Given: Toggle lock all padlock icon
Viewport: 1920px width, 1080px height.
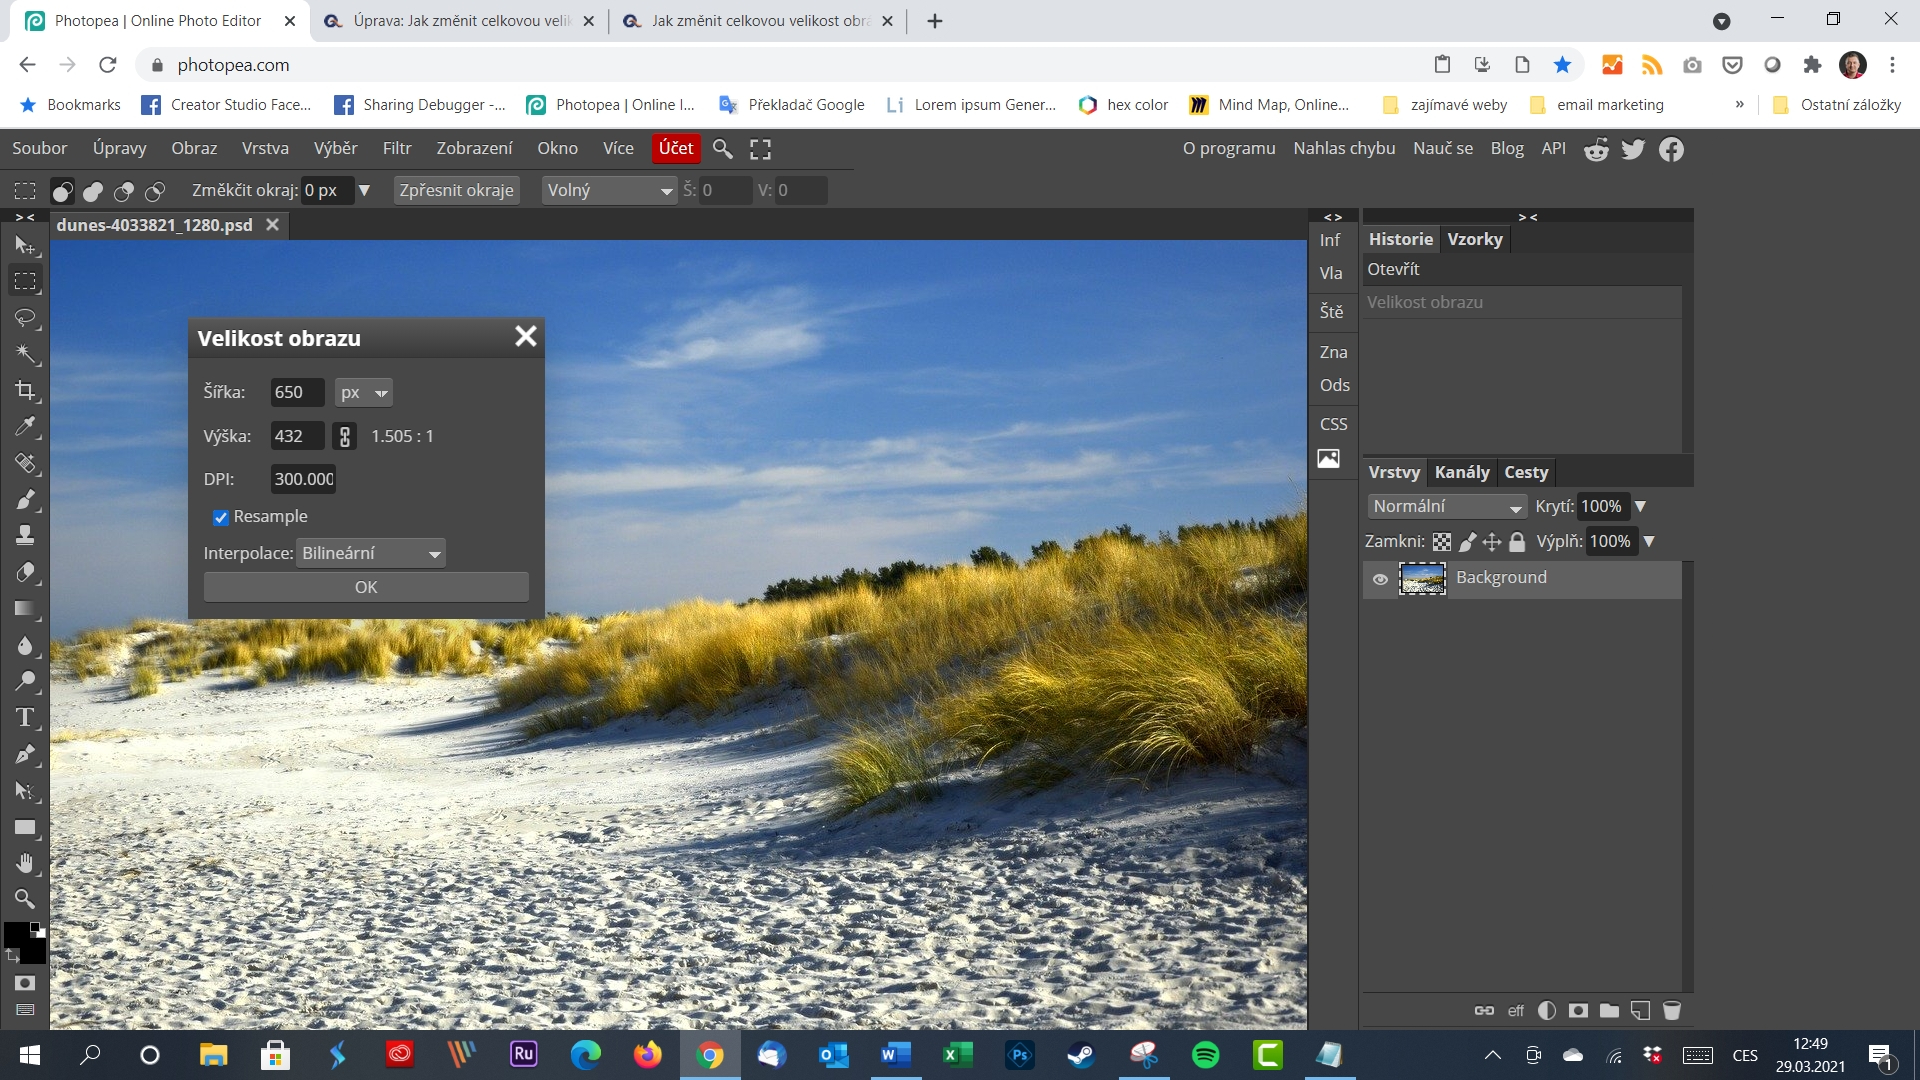Looking at the screenshot, I should tap(1517, 542).
